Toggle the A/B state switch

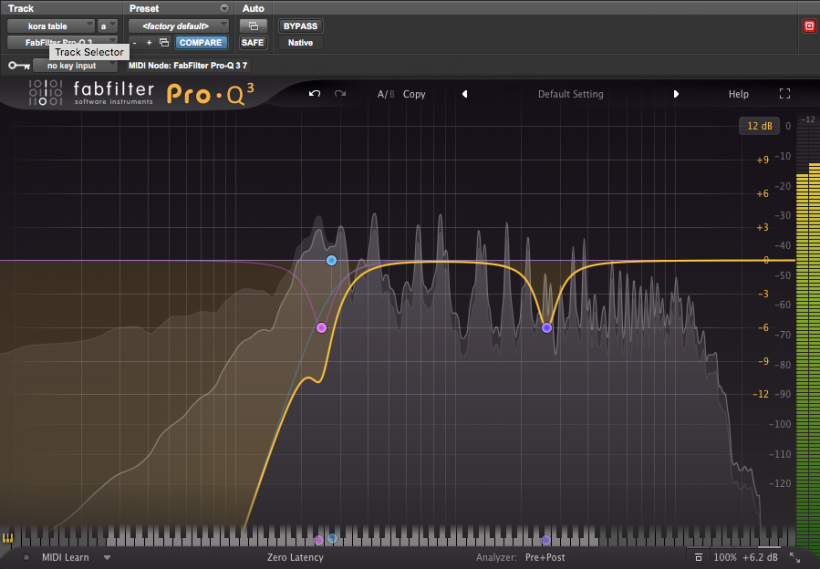(386, 94)
